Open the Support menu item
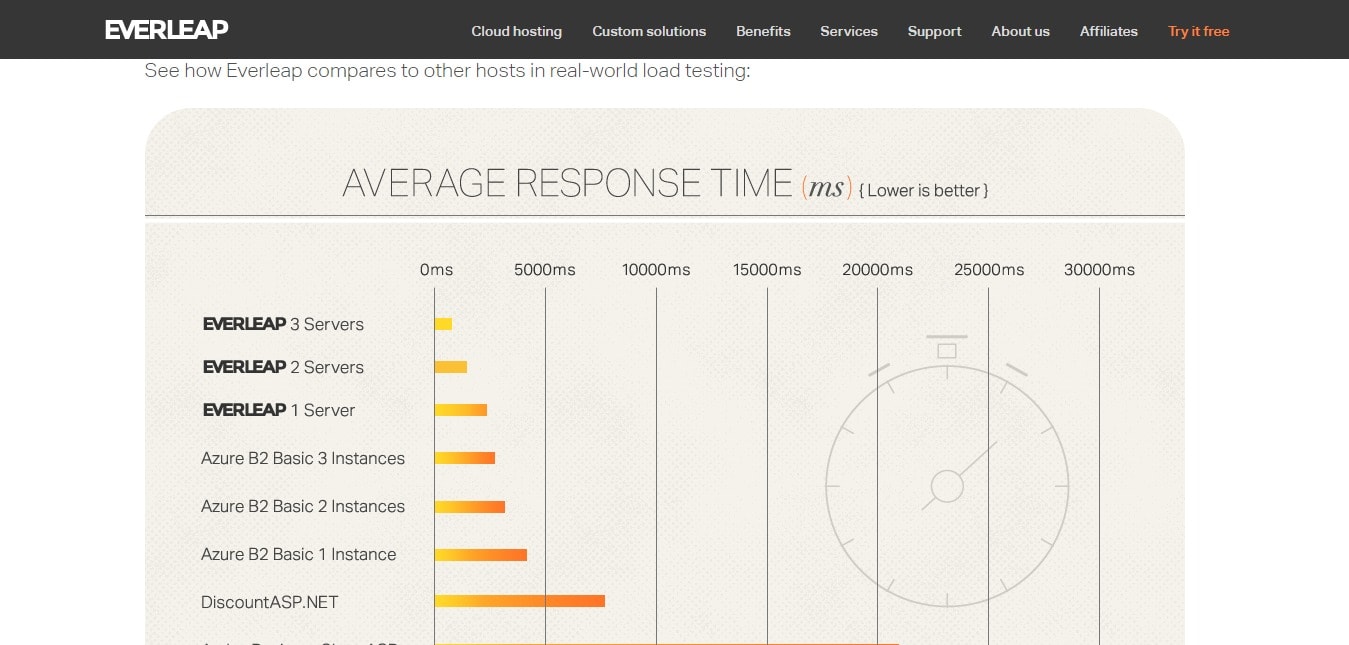This screenshot has height=645, width=1349. click(935, 31)
